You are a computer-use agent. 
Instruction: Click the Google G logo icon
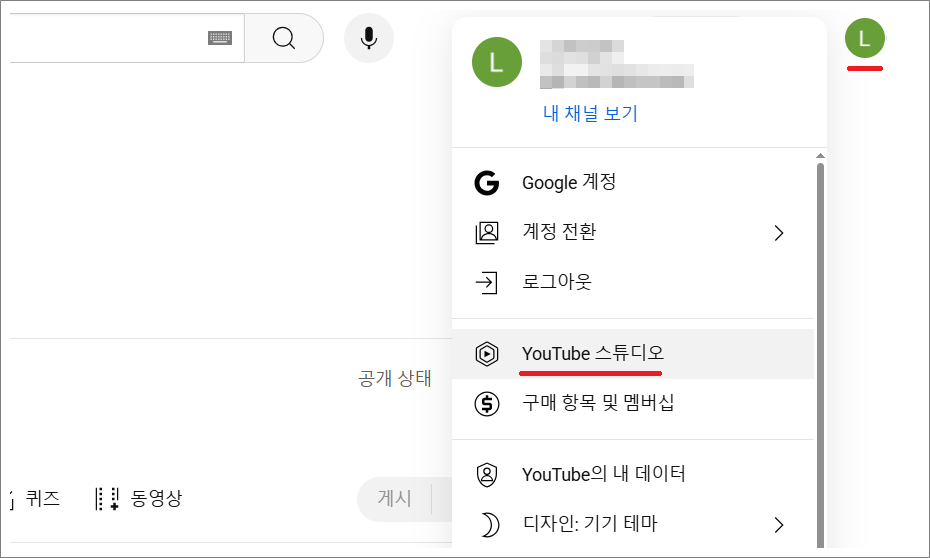(x=487, y=183)
